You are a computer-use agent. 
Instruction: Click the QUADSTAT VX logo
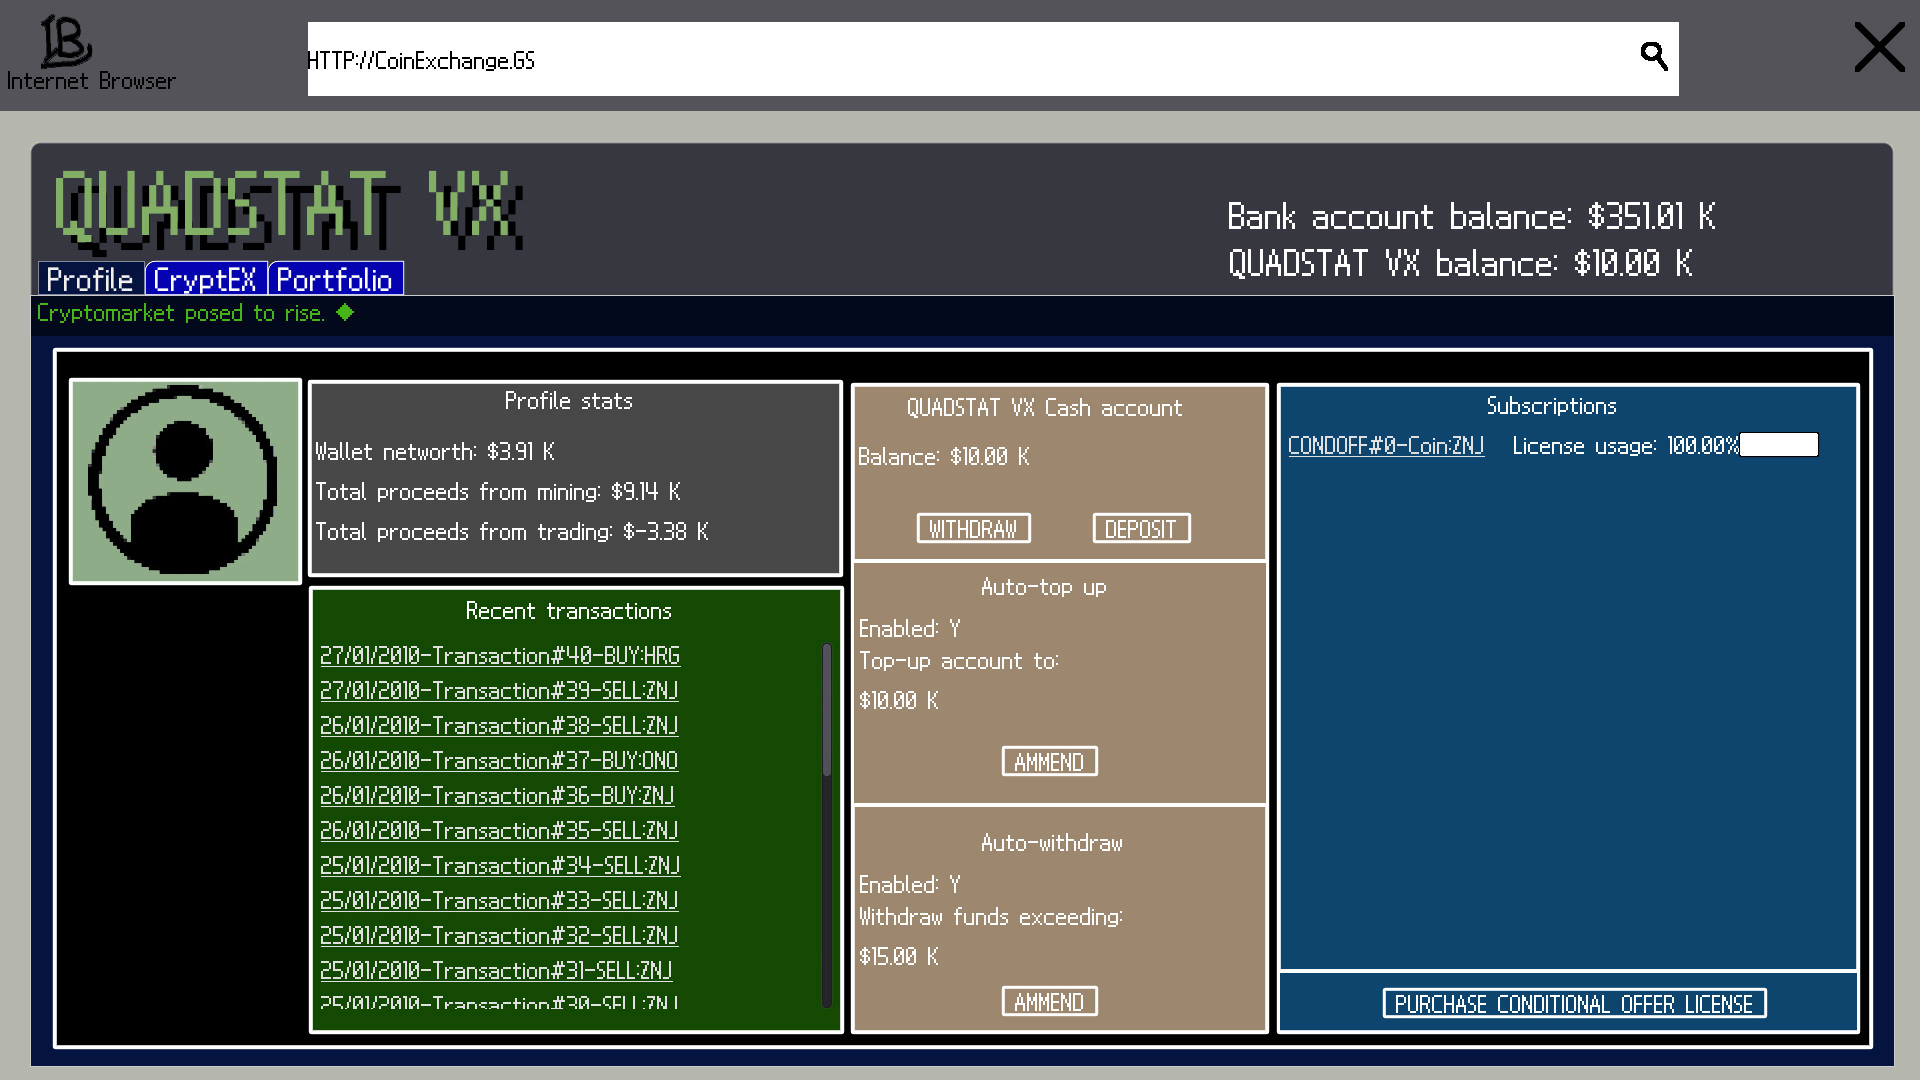[289, 209]
